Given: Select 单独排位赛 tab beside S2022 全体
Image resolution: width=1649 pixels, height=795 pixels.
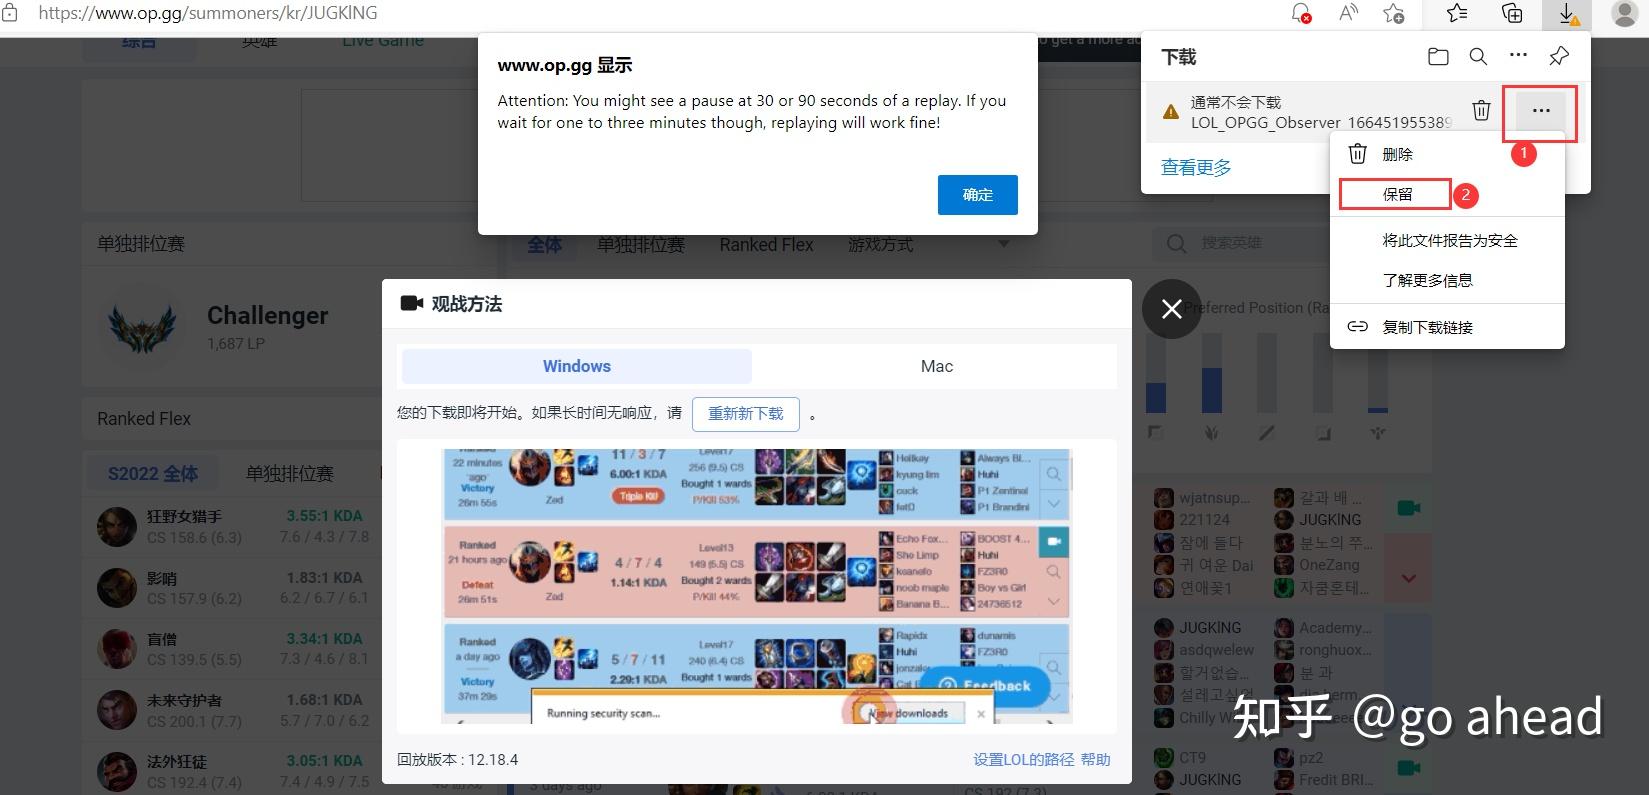Looking at the screenshot, I should pyautogui.click(x=290, y=474).
